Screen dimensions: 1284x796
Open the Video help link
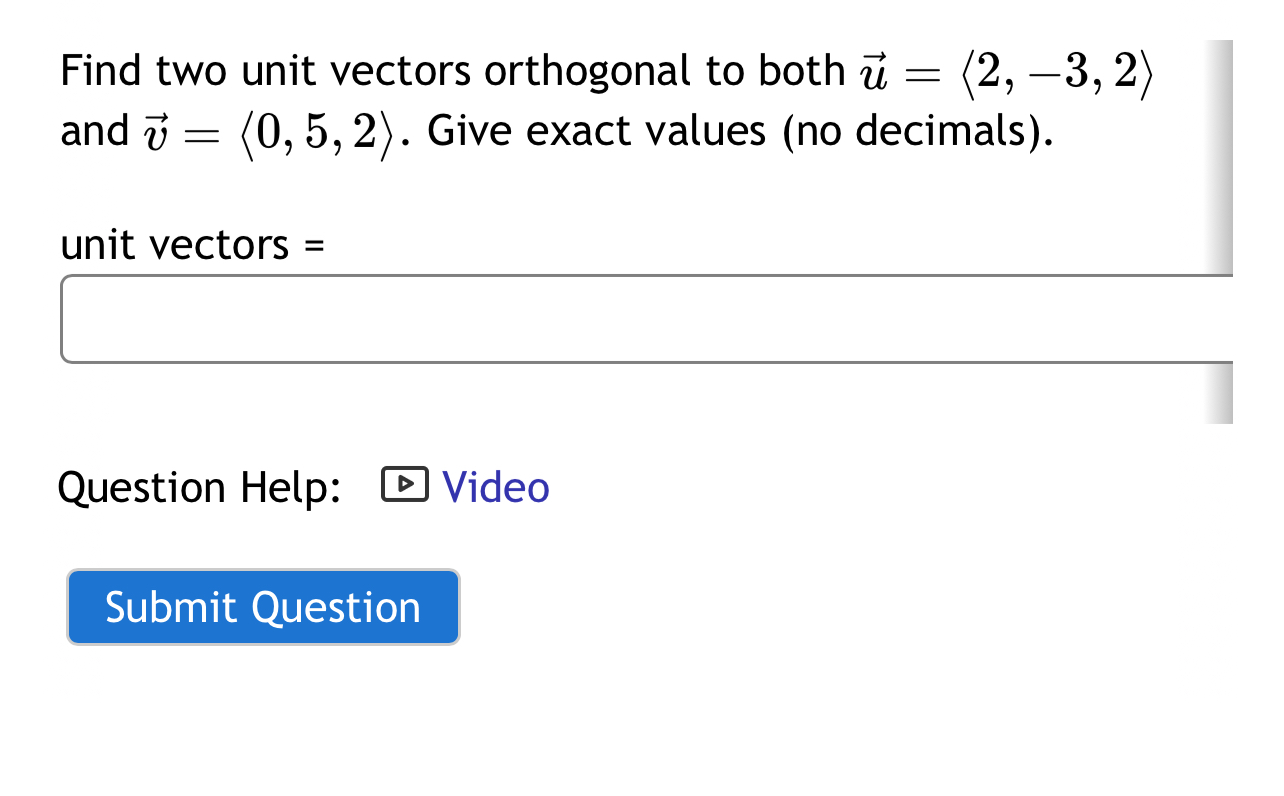(495, 487)
